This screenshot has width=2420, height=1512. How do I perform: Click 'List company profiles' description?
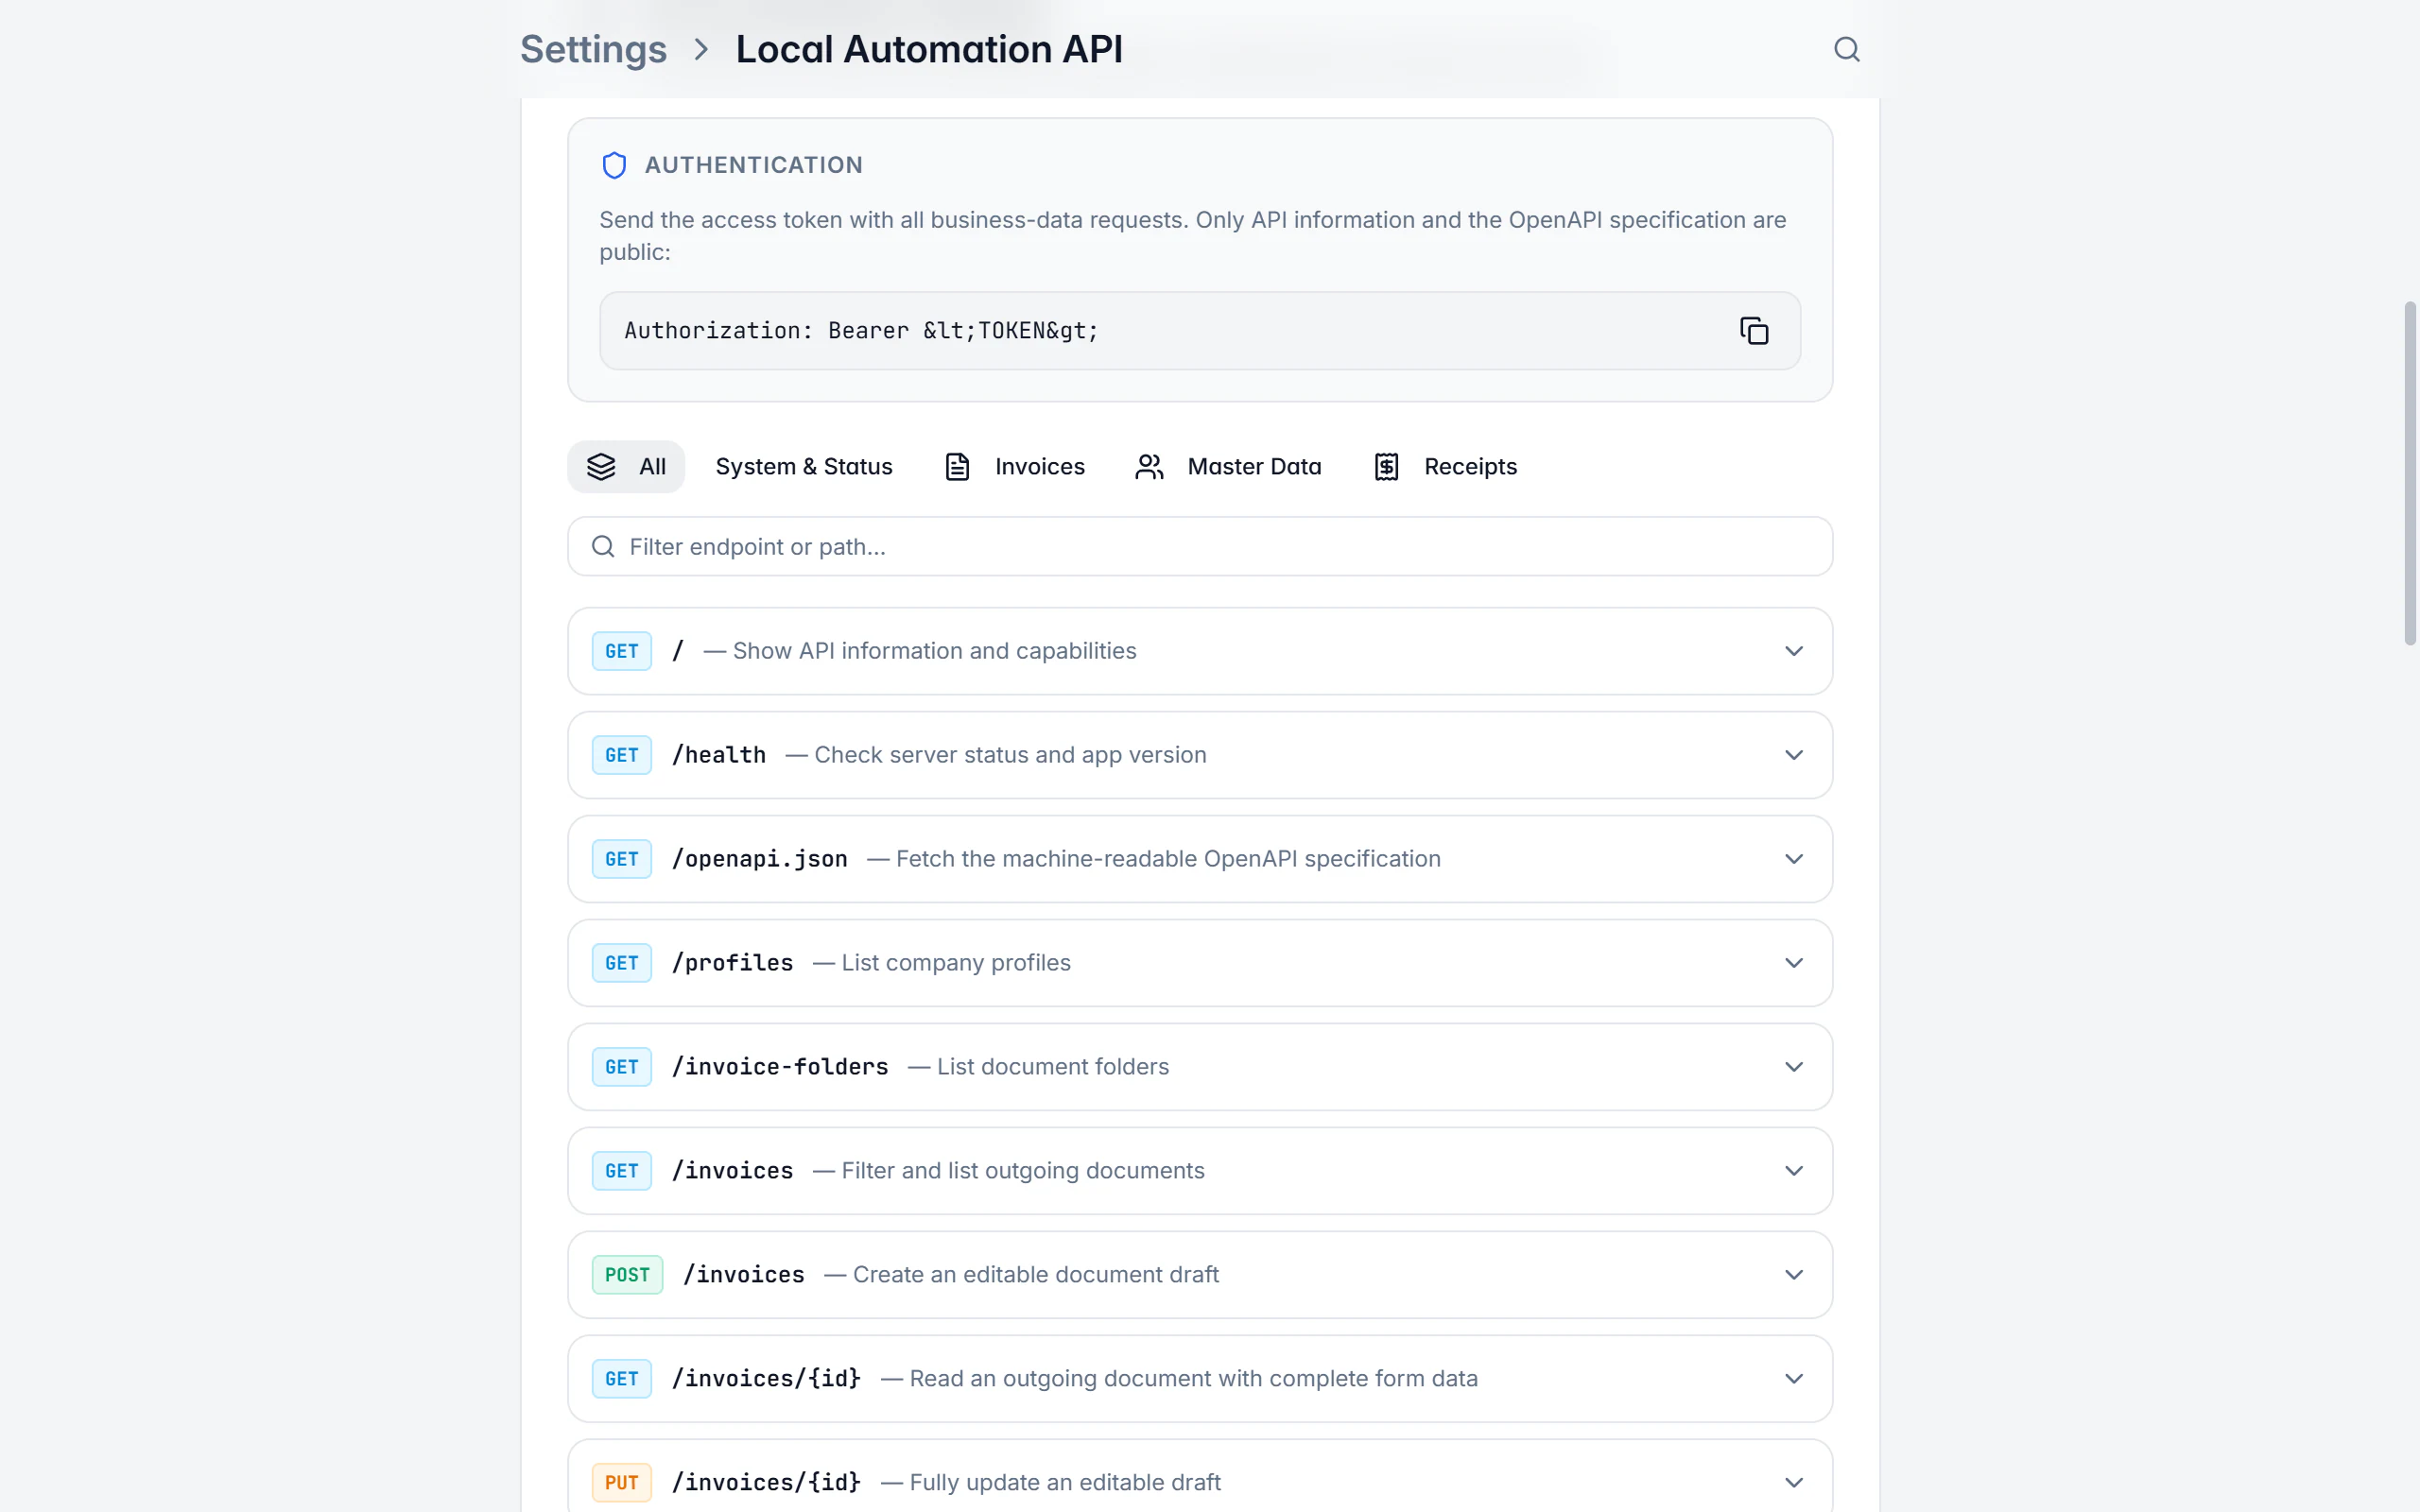956,963
